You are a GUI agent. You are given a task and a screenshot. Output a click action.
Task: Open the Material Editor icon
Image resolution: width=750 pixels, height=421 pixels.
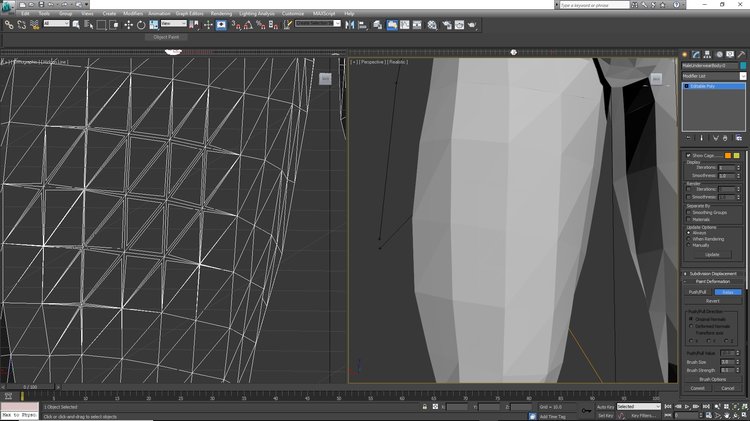click(x=432, y=25)
